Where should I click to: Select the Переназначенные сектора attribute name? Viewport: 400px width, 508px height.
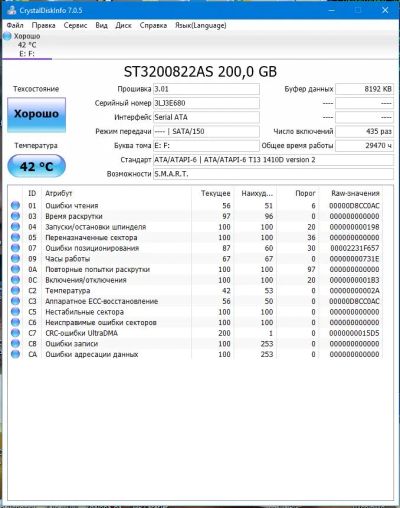pyautogui.click(x=91, y=238)
